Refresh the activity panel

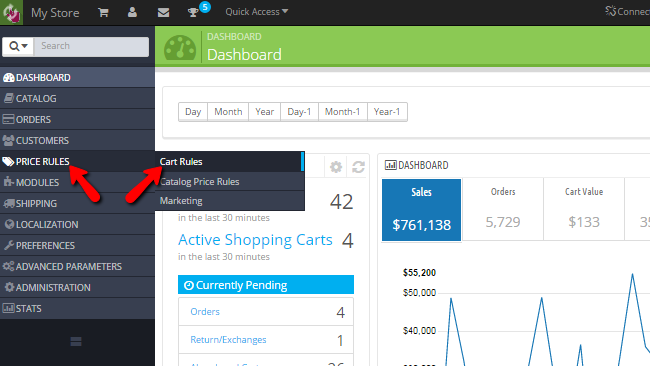pyautogui.click(x=358, y=167)
